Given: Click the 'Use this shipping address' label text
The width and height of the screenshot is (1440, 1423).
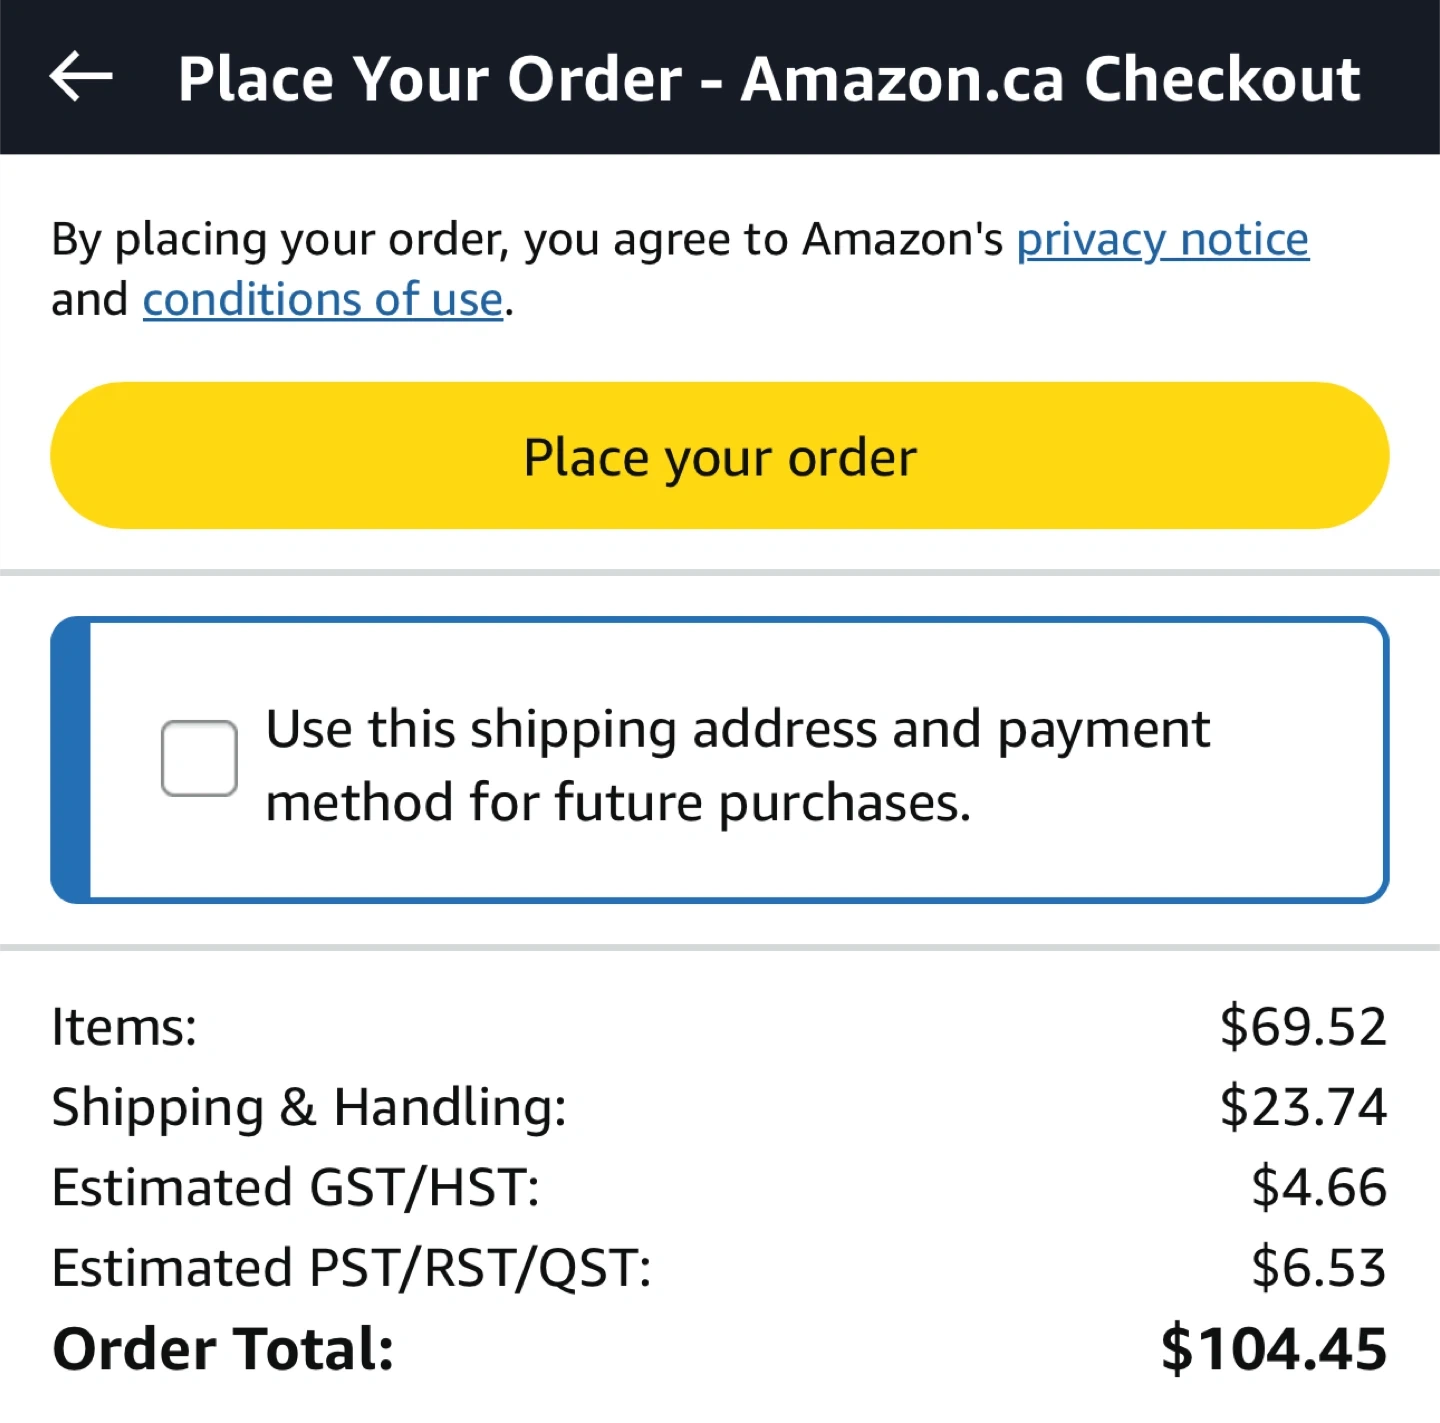Looking at the screenshot, I should coord(737,729).
